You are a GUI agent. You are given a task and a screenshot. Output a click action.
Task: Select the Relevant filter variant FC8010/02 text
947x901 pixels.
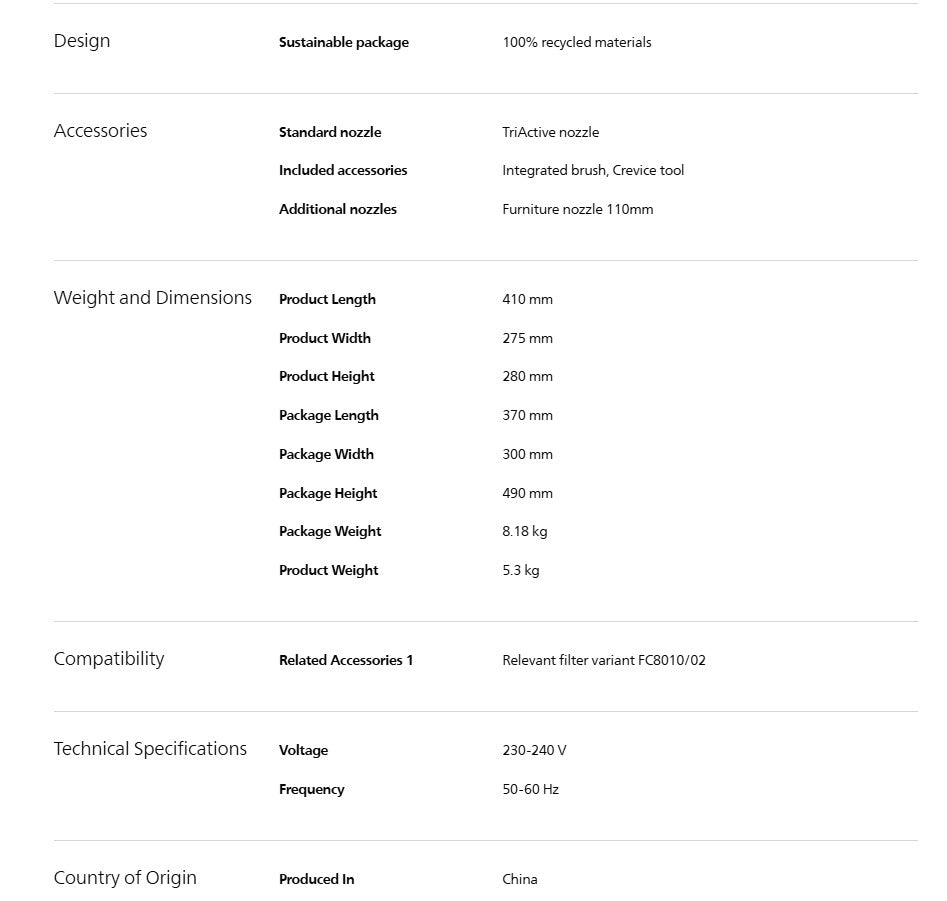click(604, 660)
